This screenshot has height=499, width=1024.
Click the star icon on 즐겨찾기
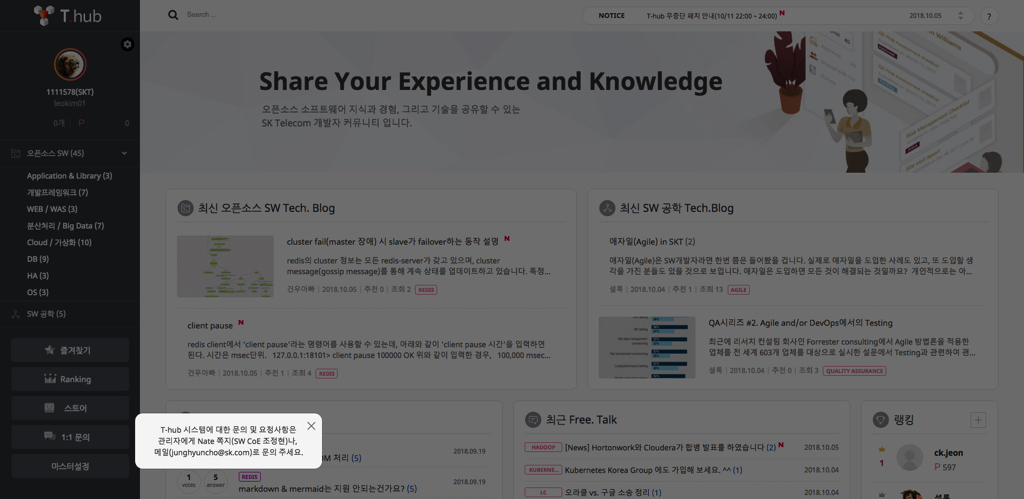coord(50,349)
